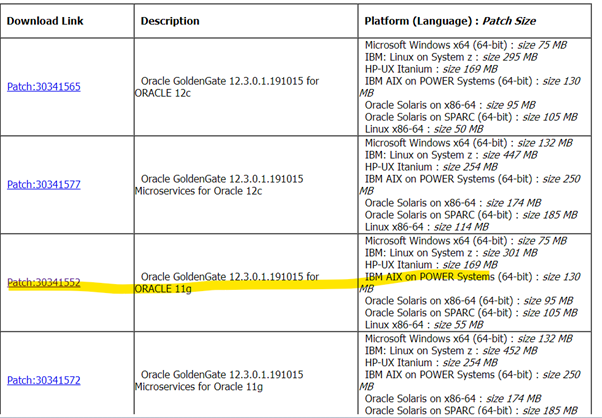Image resolution: width=602 pixels, height=418 pixels.
Task: Open the Patch:30341565 download link
Action: (x=43, y=87)
